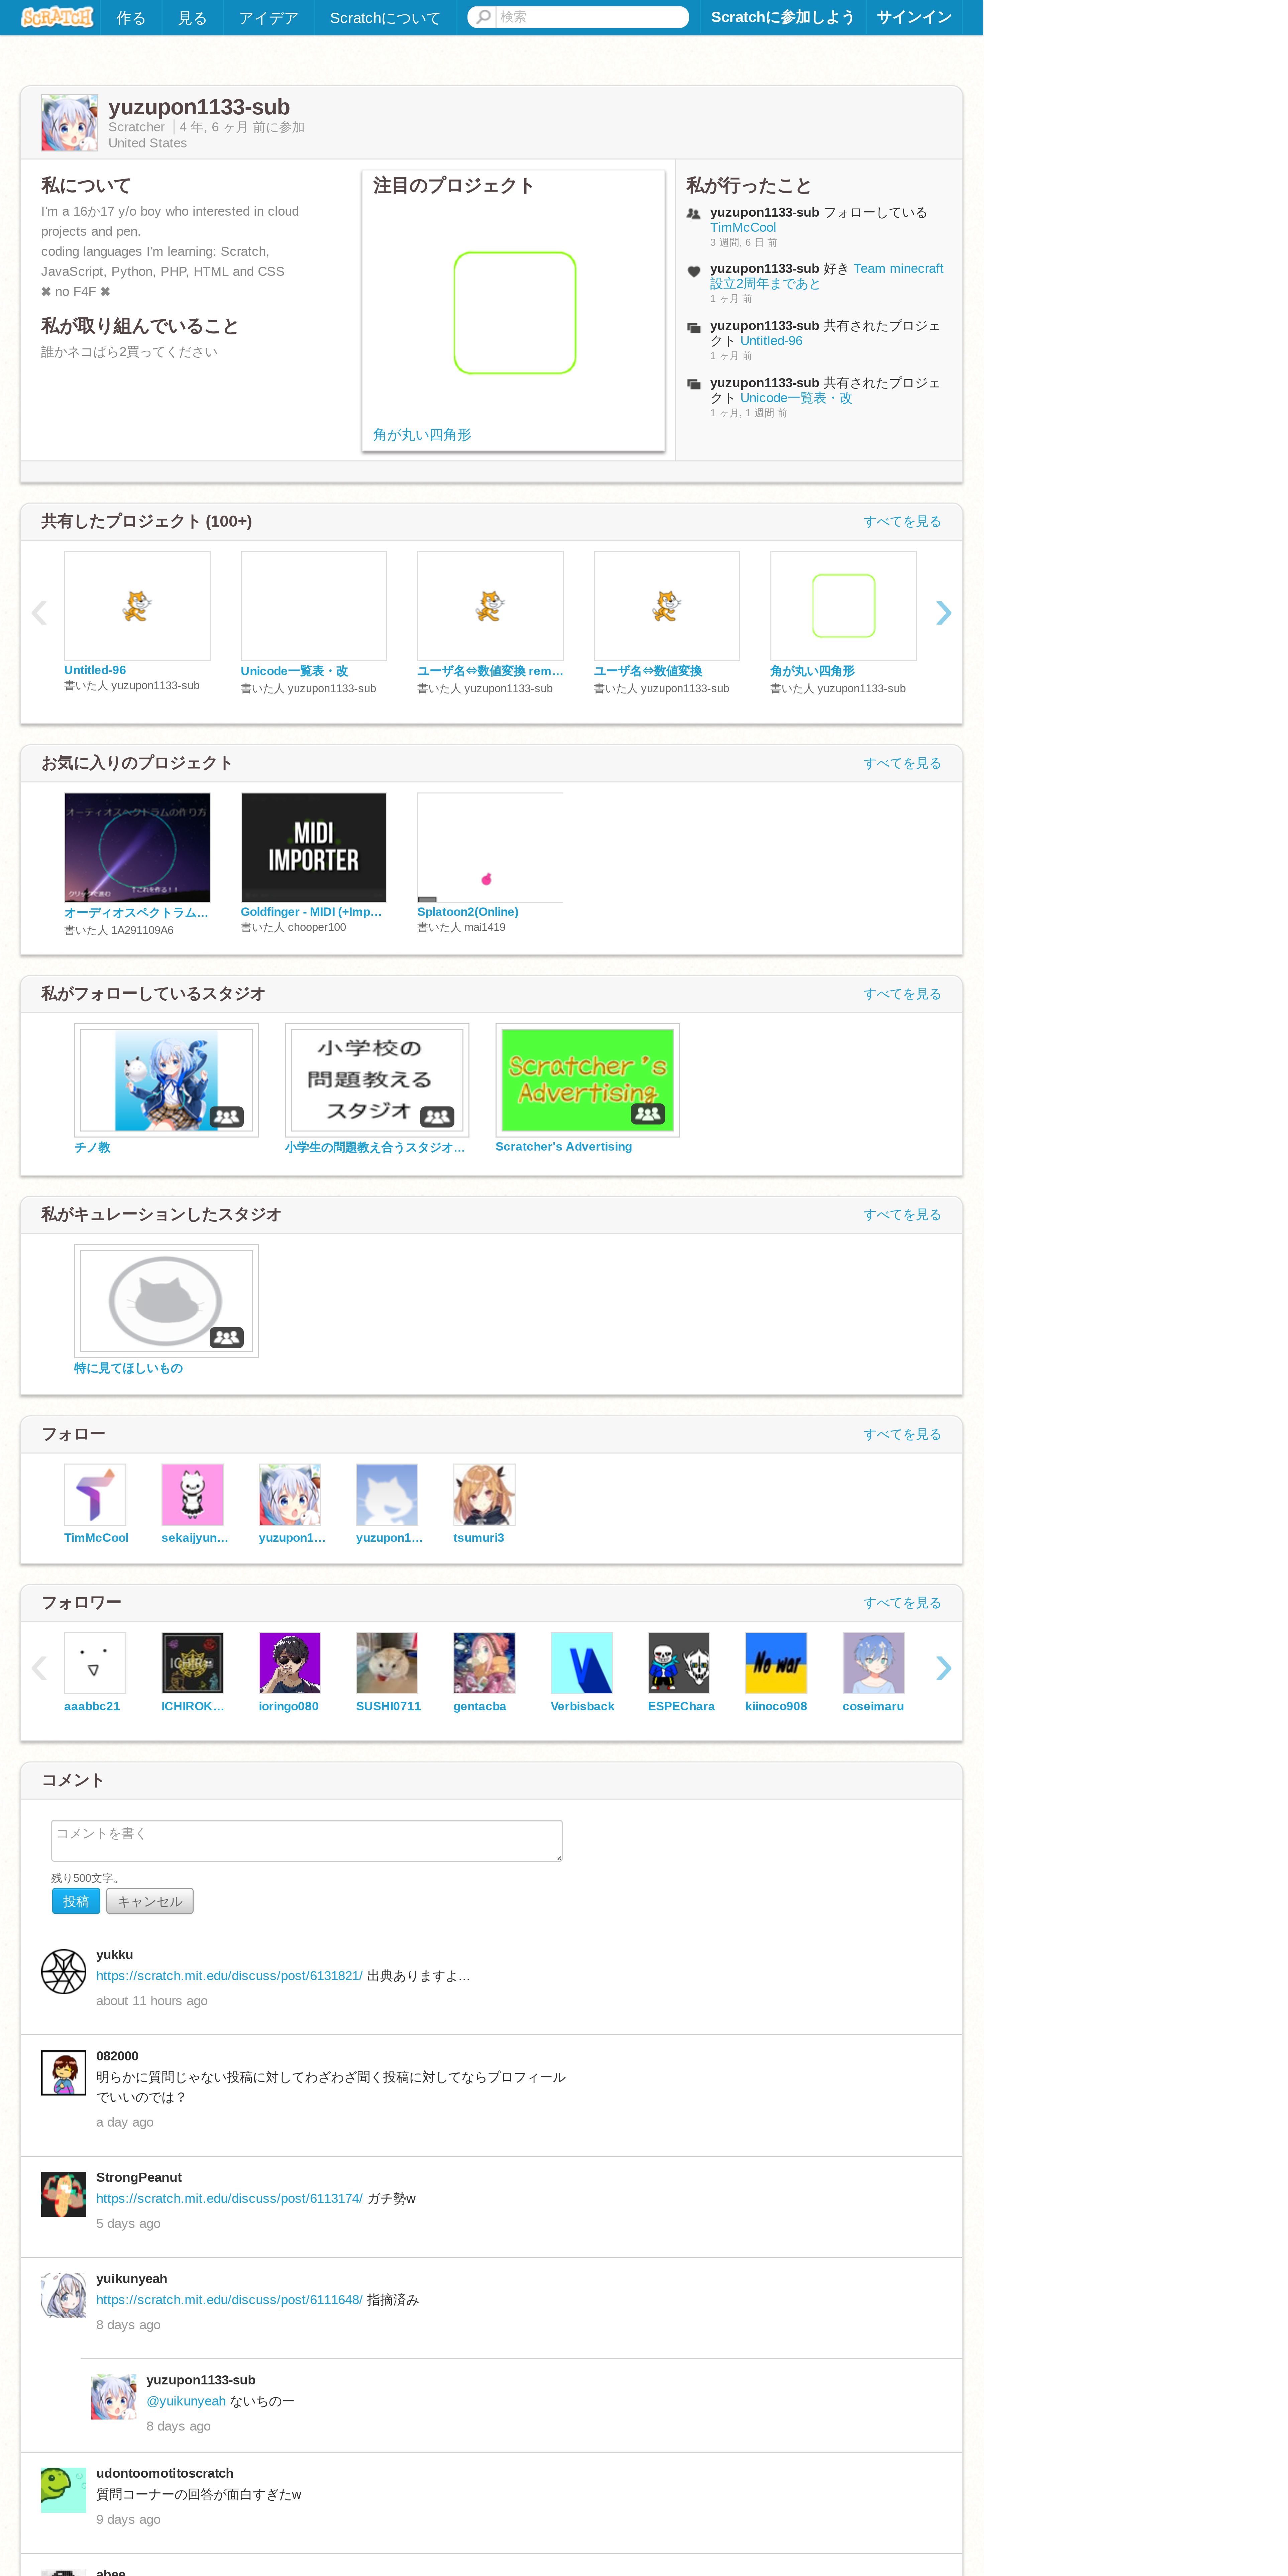Open the 見る menu item
Viewport: 1288px width, 2576px height.
tap(192, 18)
